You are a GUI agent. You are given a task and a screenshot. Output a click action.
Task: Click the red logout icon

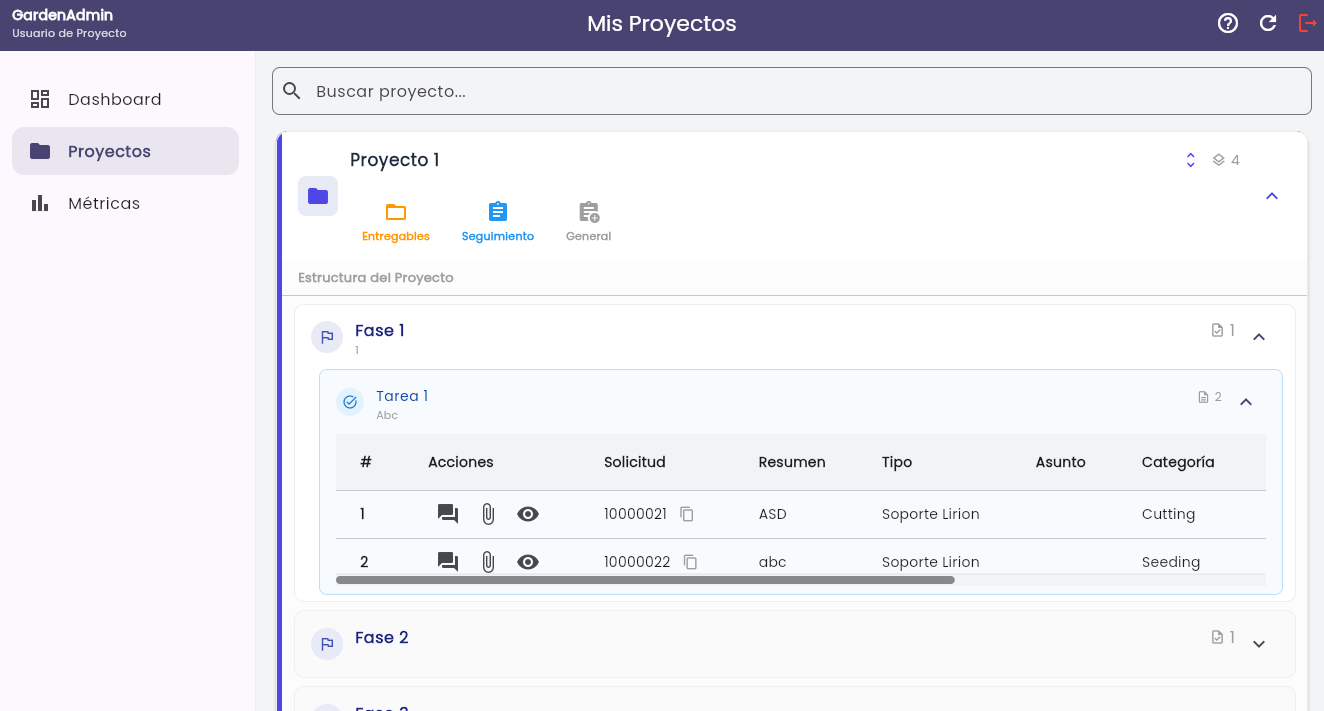pyautogui.click(x=1307, y=23)
